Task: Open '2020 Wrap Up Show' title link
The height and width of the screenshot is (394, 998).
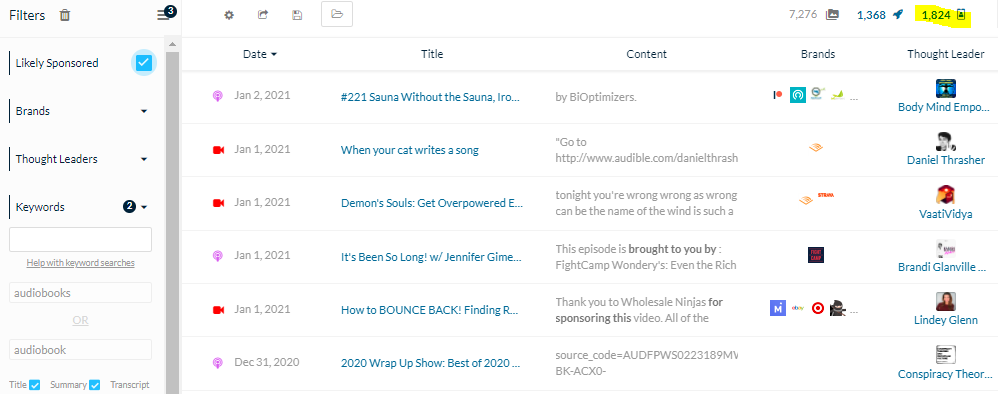Action: click(430, 363)
